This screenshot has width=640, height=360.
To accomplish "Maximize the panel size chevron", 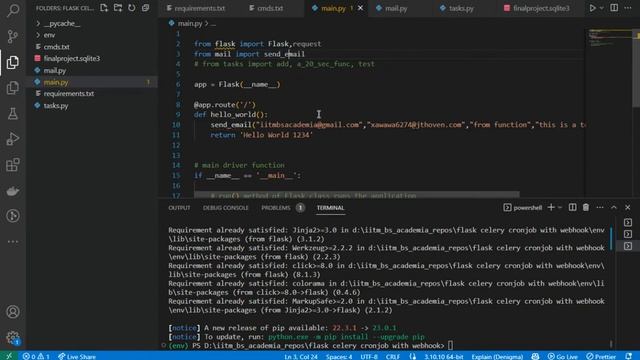I will pyautogui.click(x=613, y=207).
